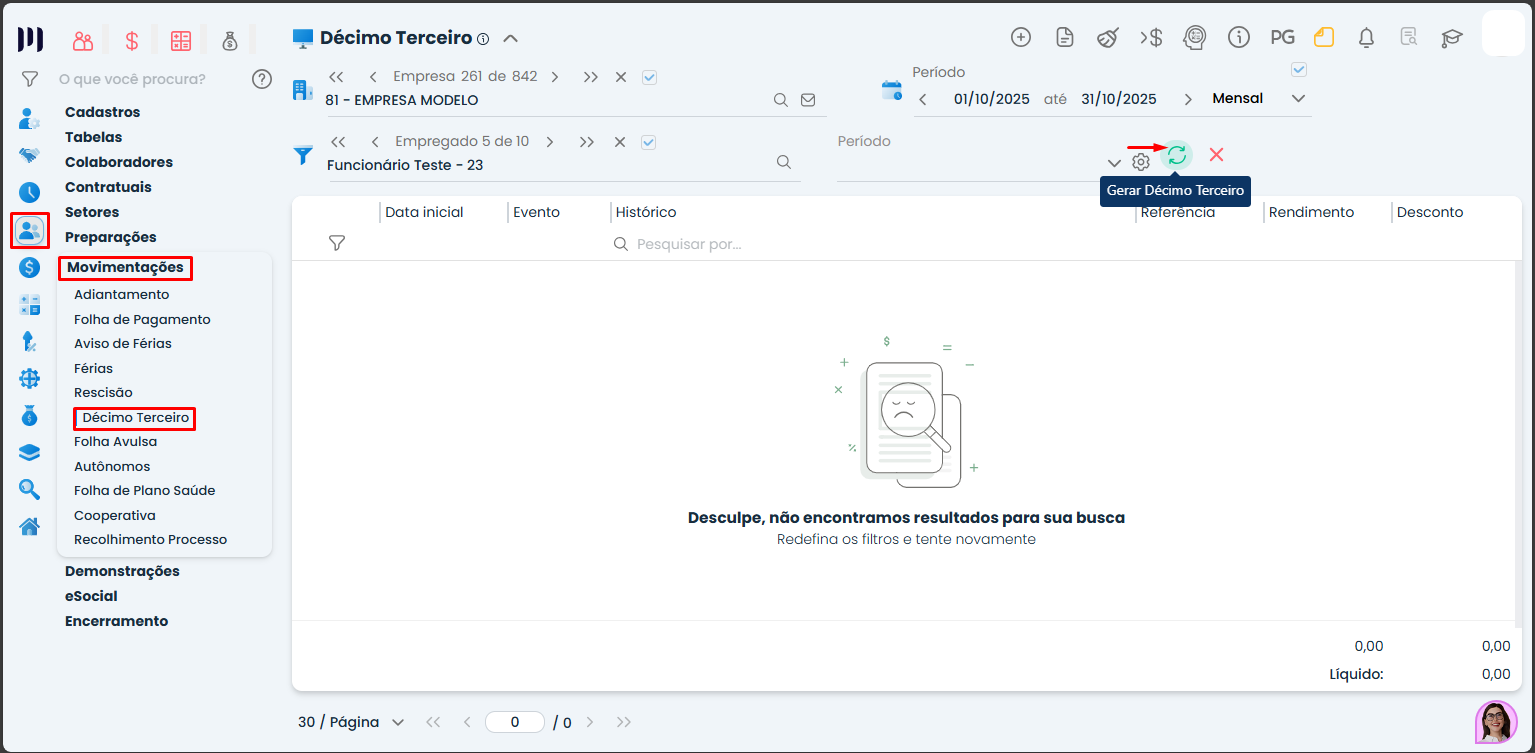Viewport: 1535px width, 753px height.
Task: Click the green Gerar Décimo Terceiro refresh icon
Action: (x=1177, y=155)
